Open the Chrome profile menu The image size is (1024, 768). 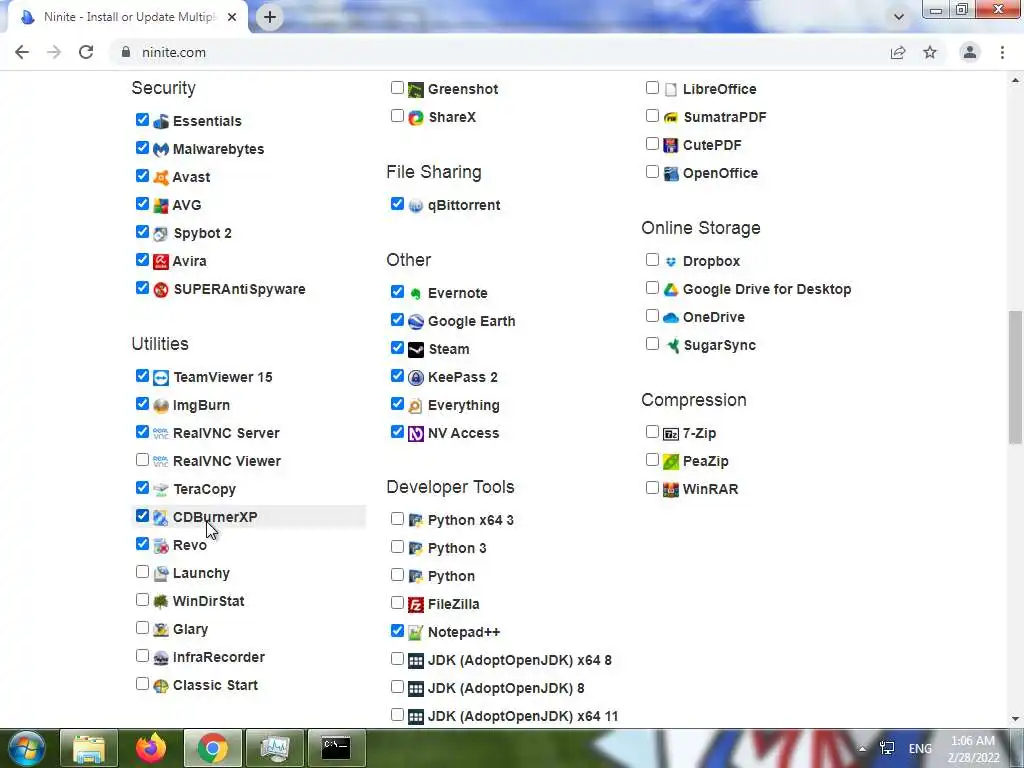click(x=970, y=52)
